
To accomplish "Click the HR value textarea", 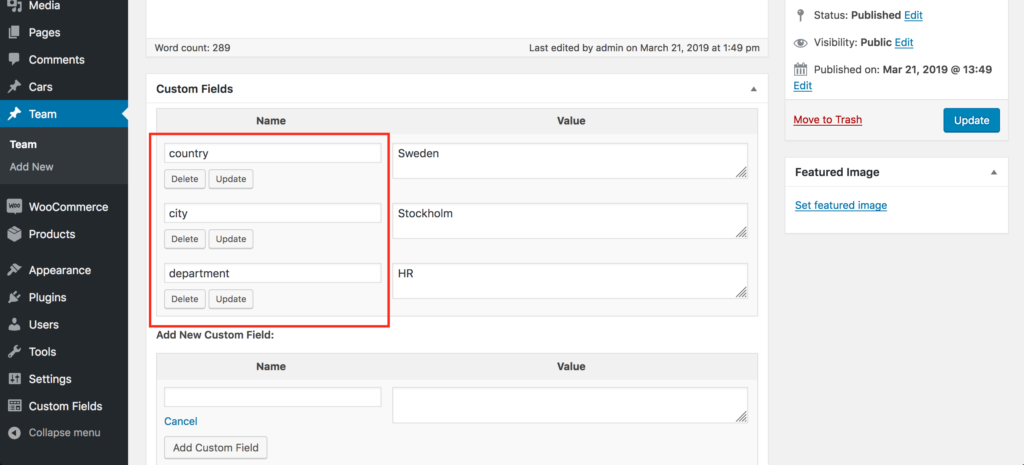I will (570, 281).
